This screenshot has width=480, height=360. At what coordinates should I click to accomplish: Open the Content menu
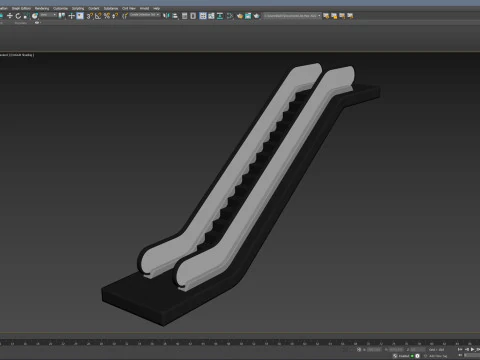[x=94, y=8]
